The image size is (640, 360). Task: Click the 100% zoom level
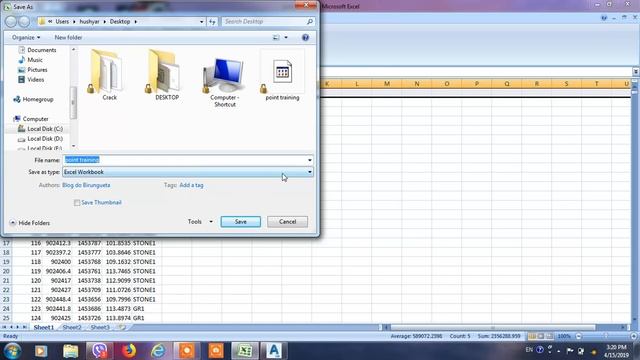tap(564, 336)
